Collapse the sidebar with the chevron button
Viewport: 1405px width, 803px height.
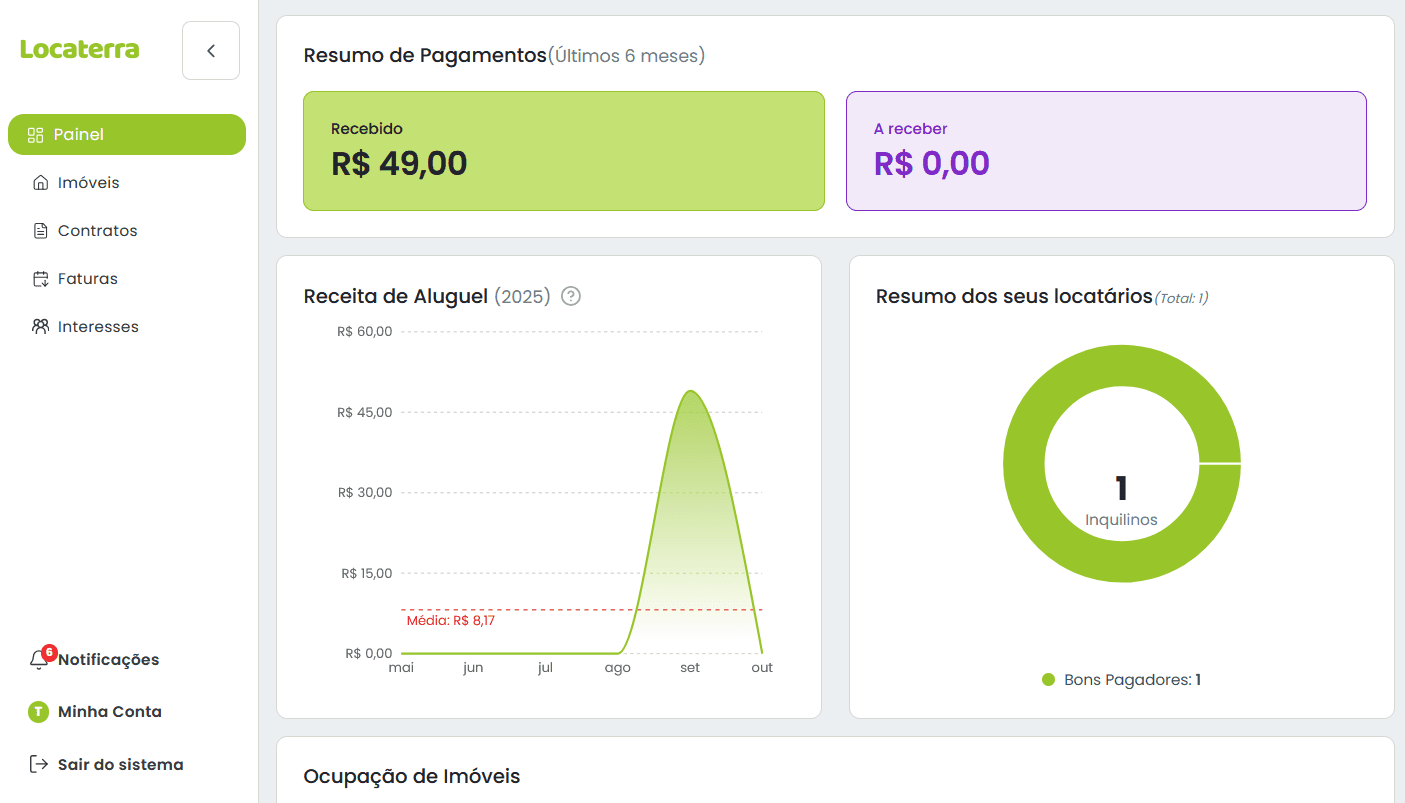click(x=211, y=51)
